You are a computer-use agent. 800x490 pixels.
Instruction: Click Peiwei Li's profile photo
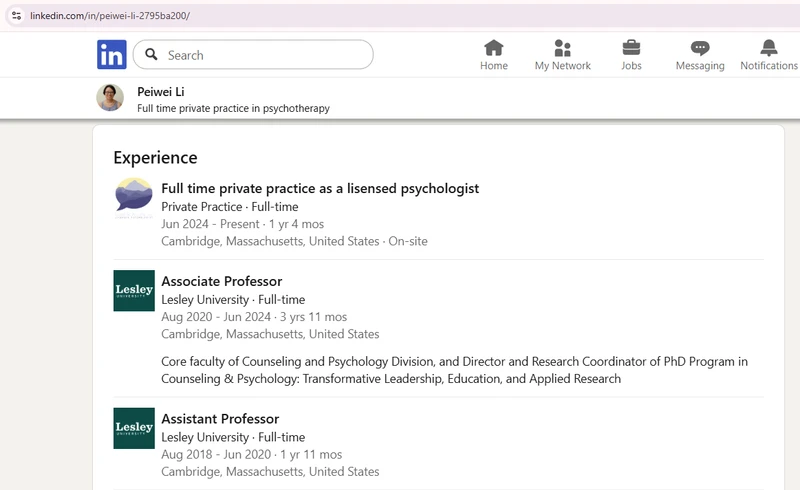click(x=110, y=97)
